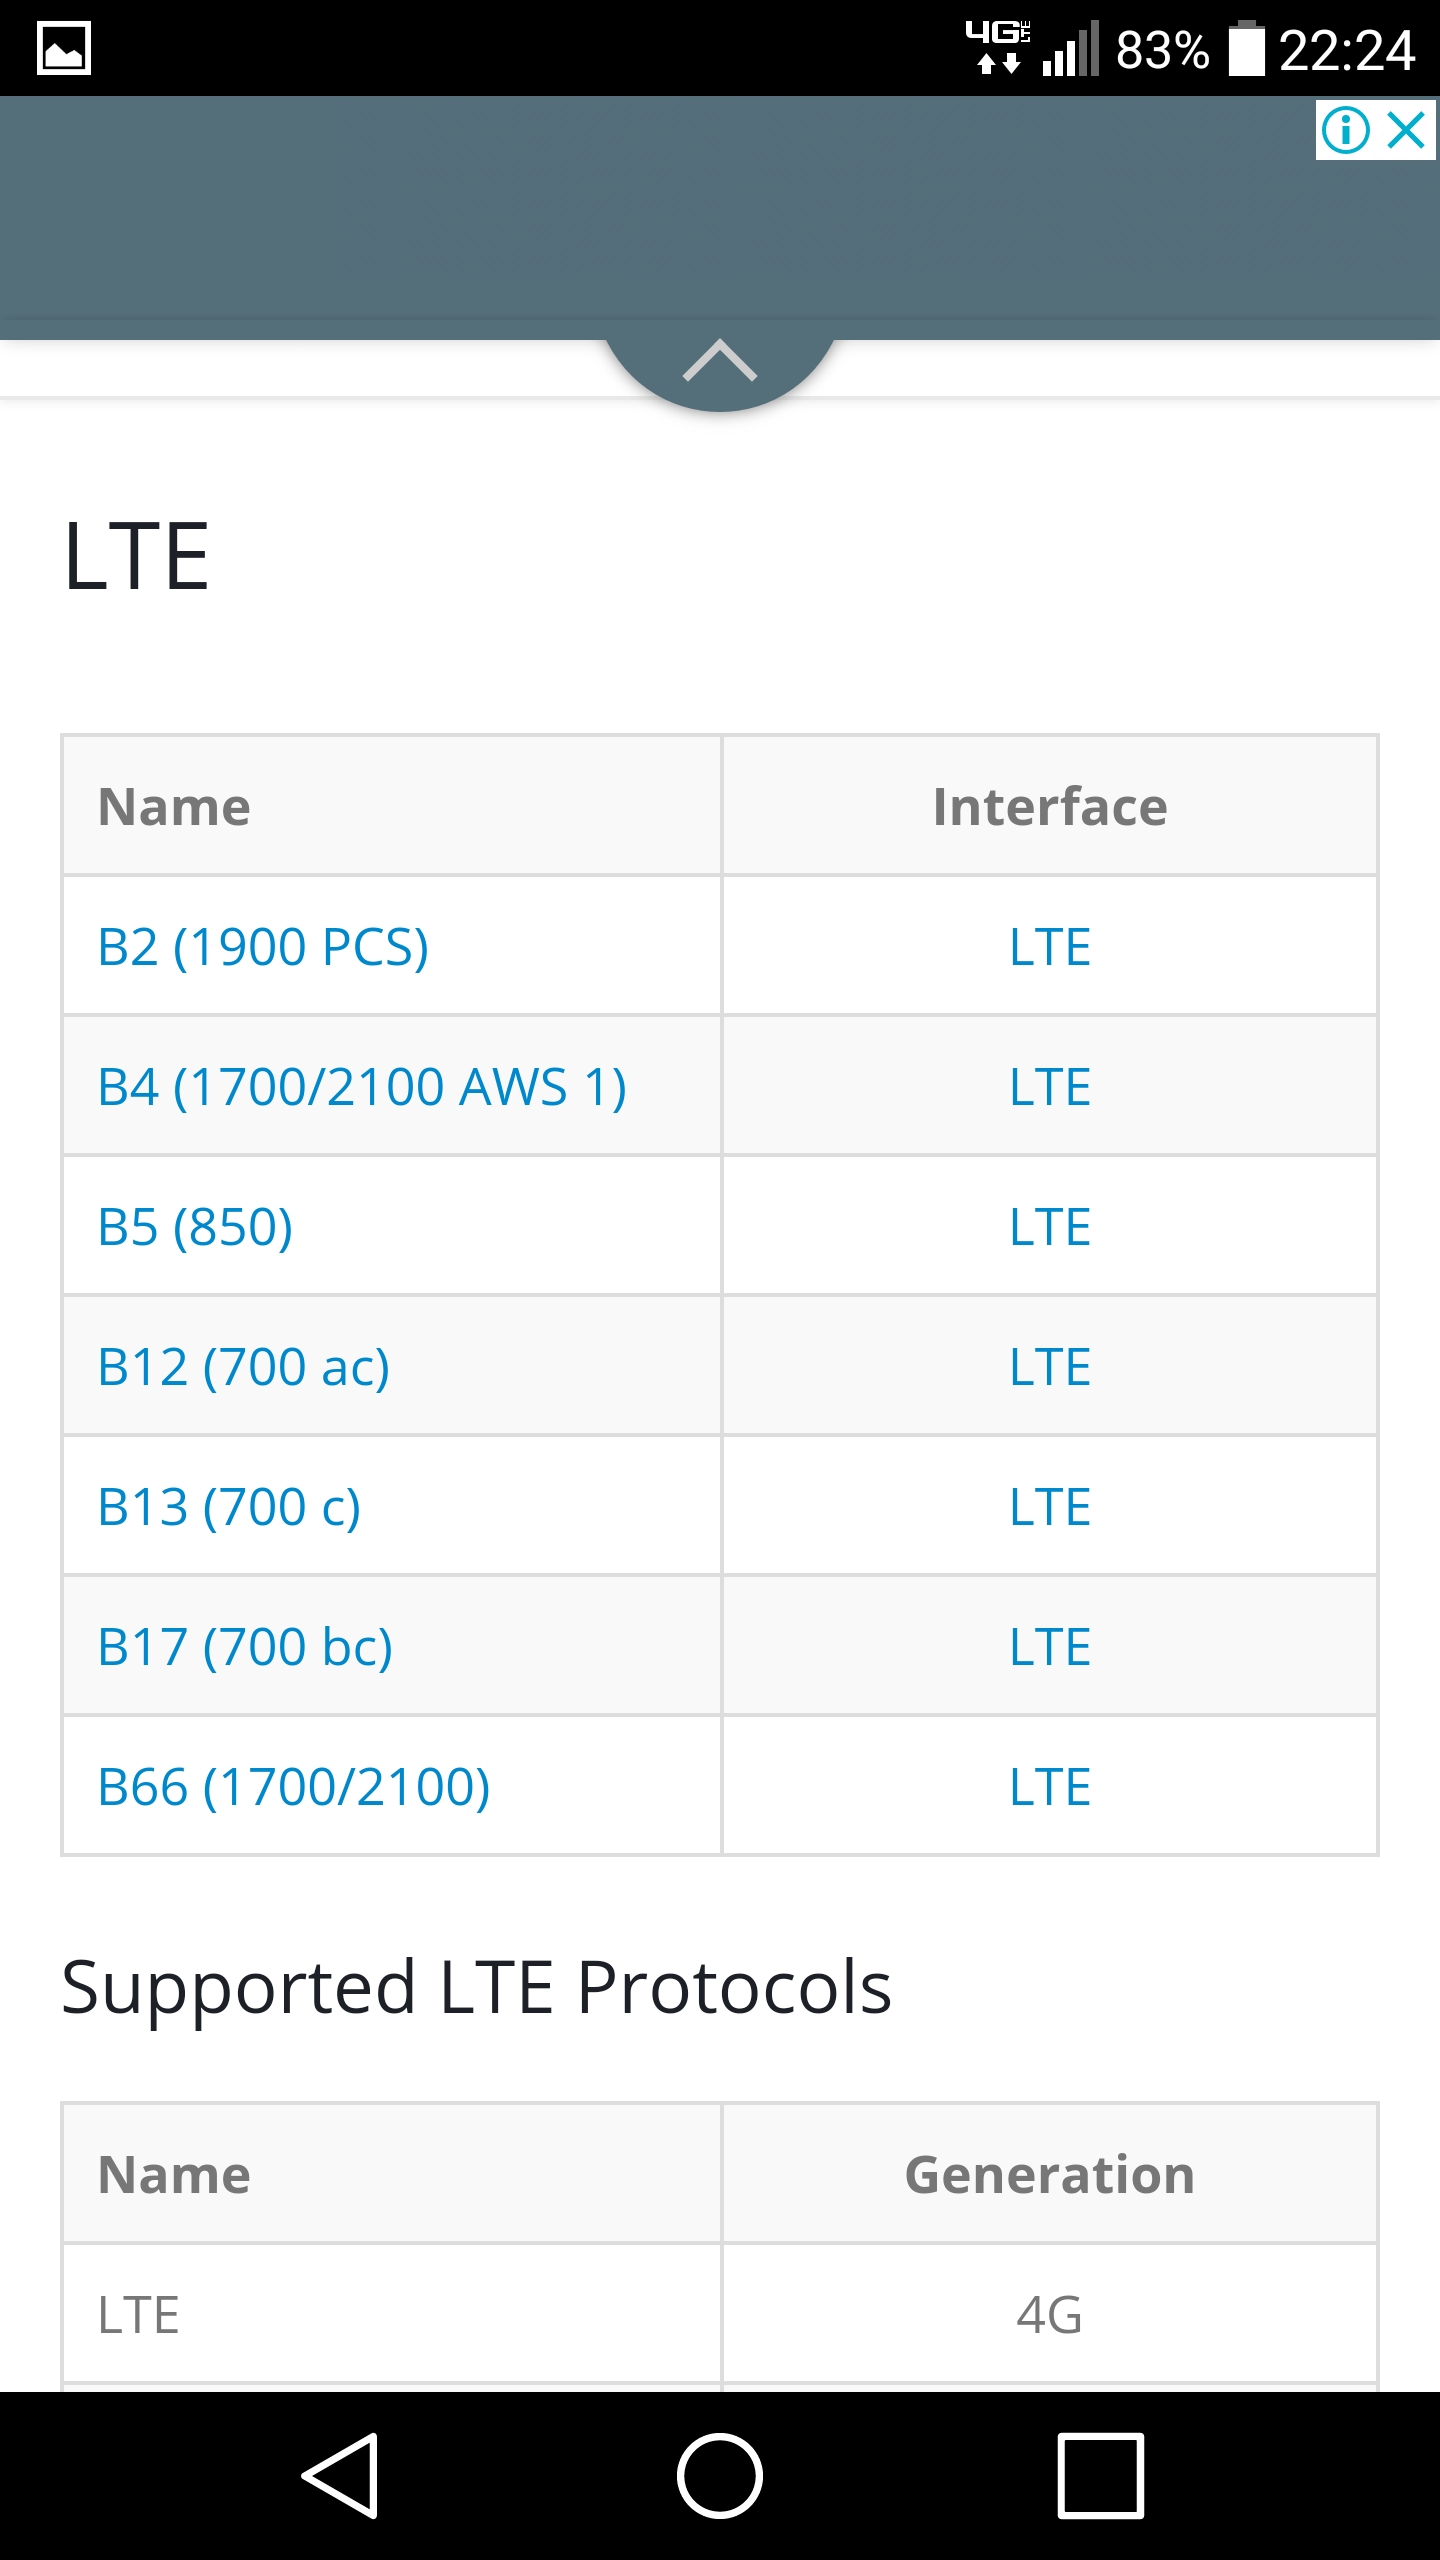This screenshot has width=1440, height=2560.
Task: Tap the battery status icon
Action: tap(1246, 48)
